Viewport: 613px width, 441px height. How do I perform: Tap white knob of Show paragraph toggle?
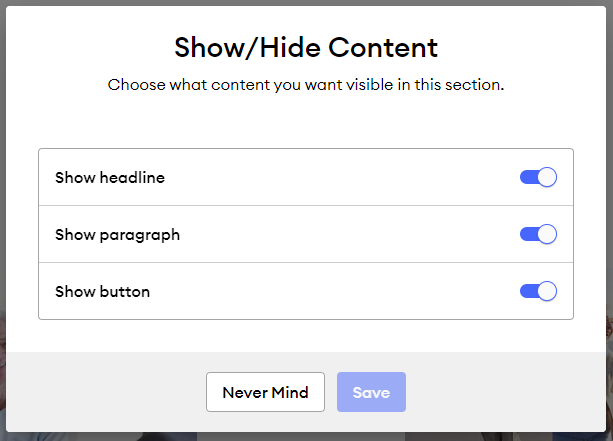coord(547,235)
